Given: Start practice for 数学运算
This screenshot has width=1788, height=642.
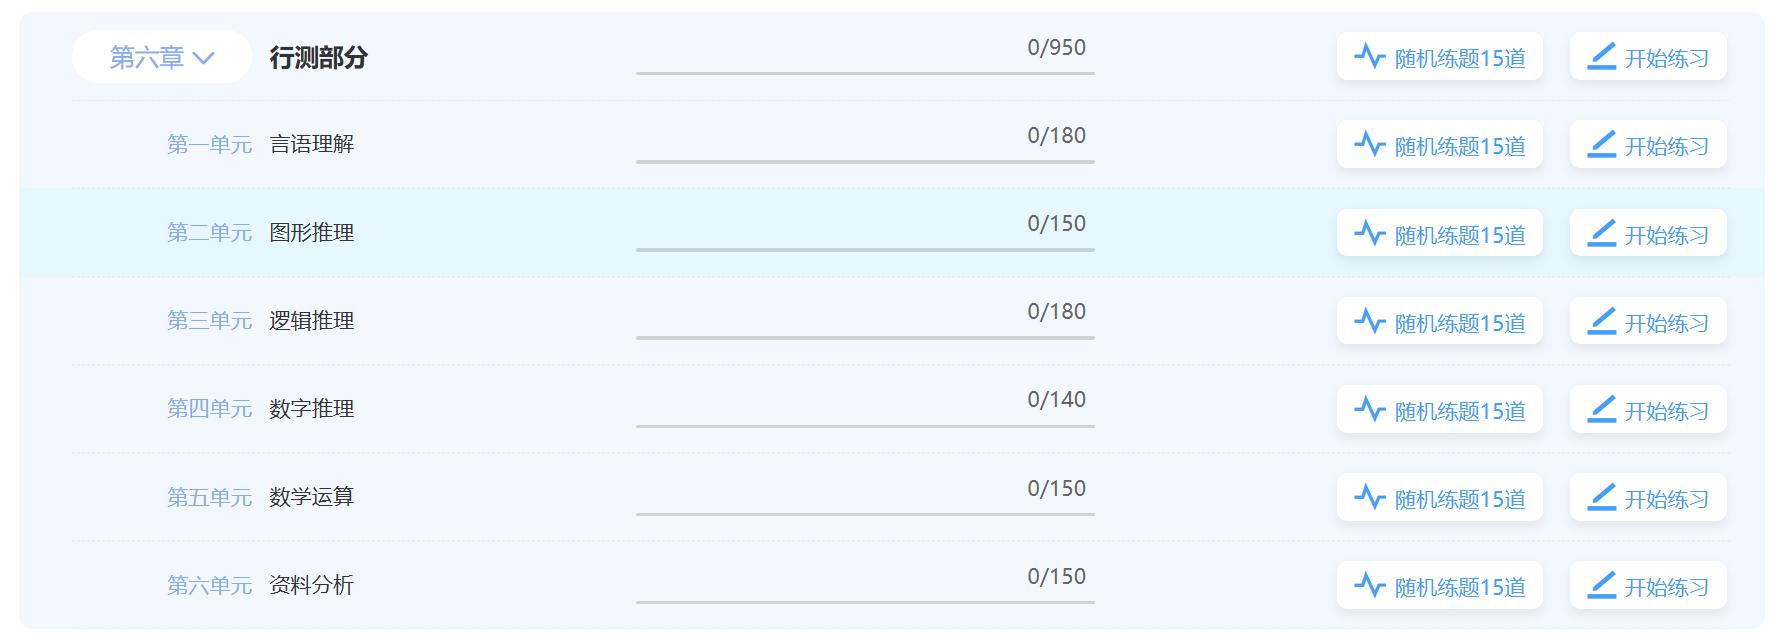Looking at the screenshot, I should [x=1648, y=497].
